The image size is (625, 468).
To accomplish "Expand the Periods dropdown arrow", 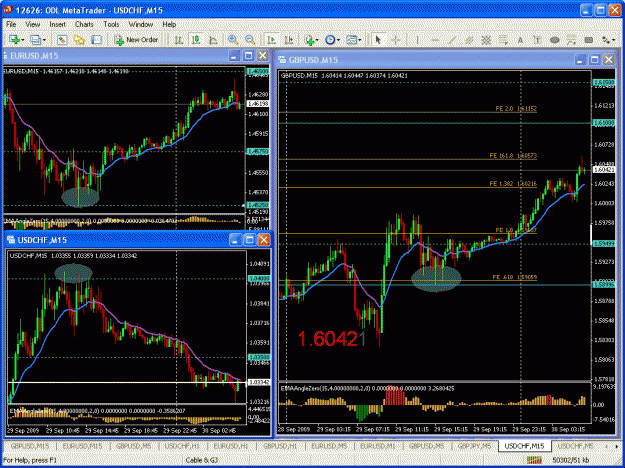I will [x=338, y=40].
